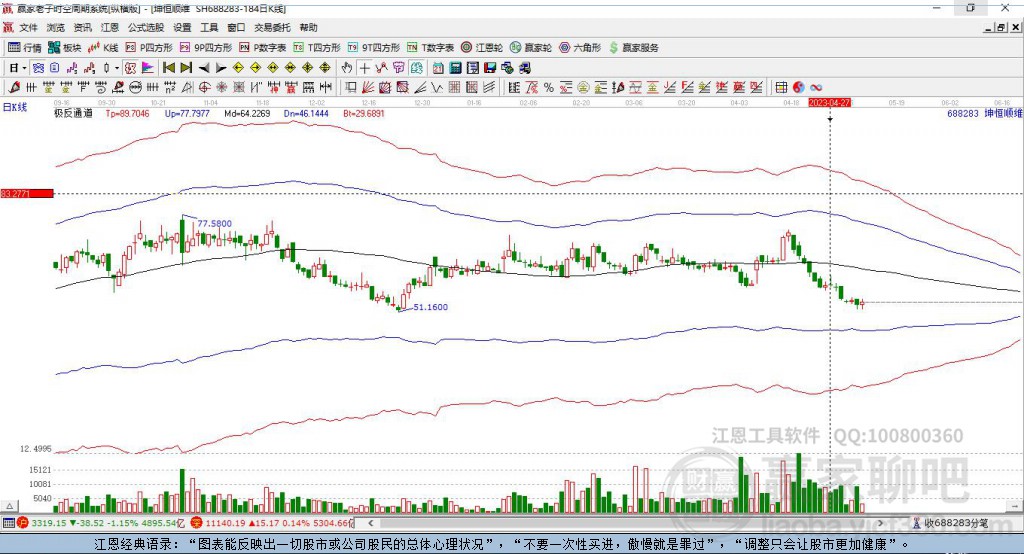Screen dimensions: 1024x554
Task: Click the 日K线 label
Action: pos(15,108)
